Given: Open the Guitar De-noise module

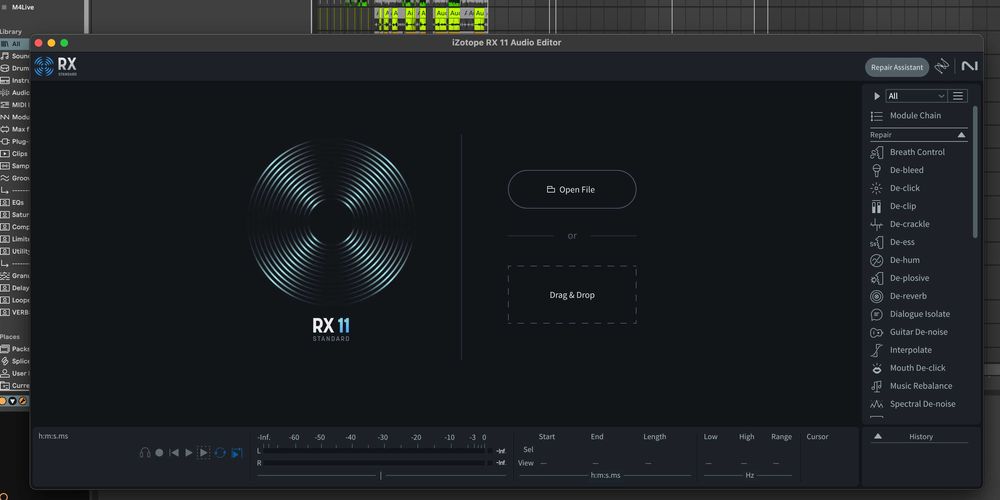Looking at the screenshot, I should [x=918, y=332].
